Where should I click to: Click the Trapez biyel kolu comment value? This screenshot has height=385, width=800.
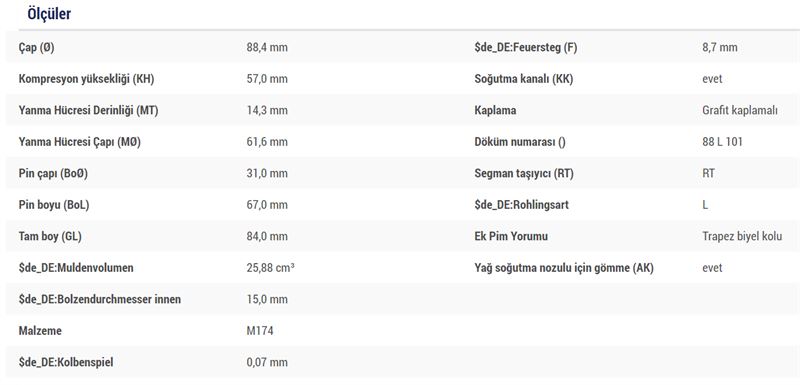tap(742, 237)
